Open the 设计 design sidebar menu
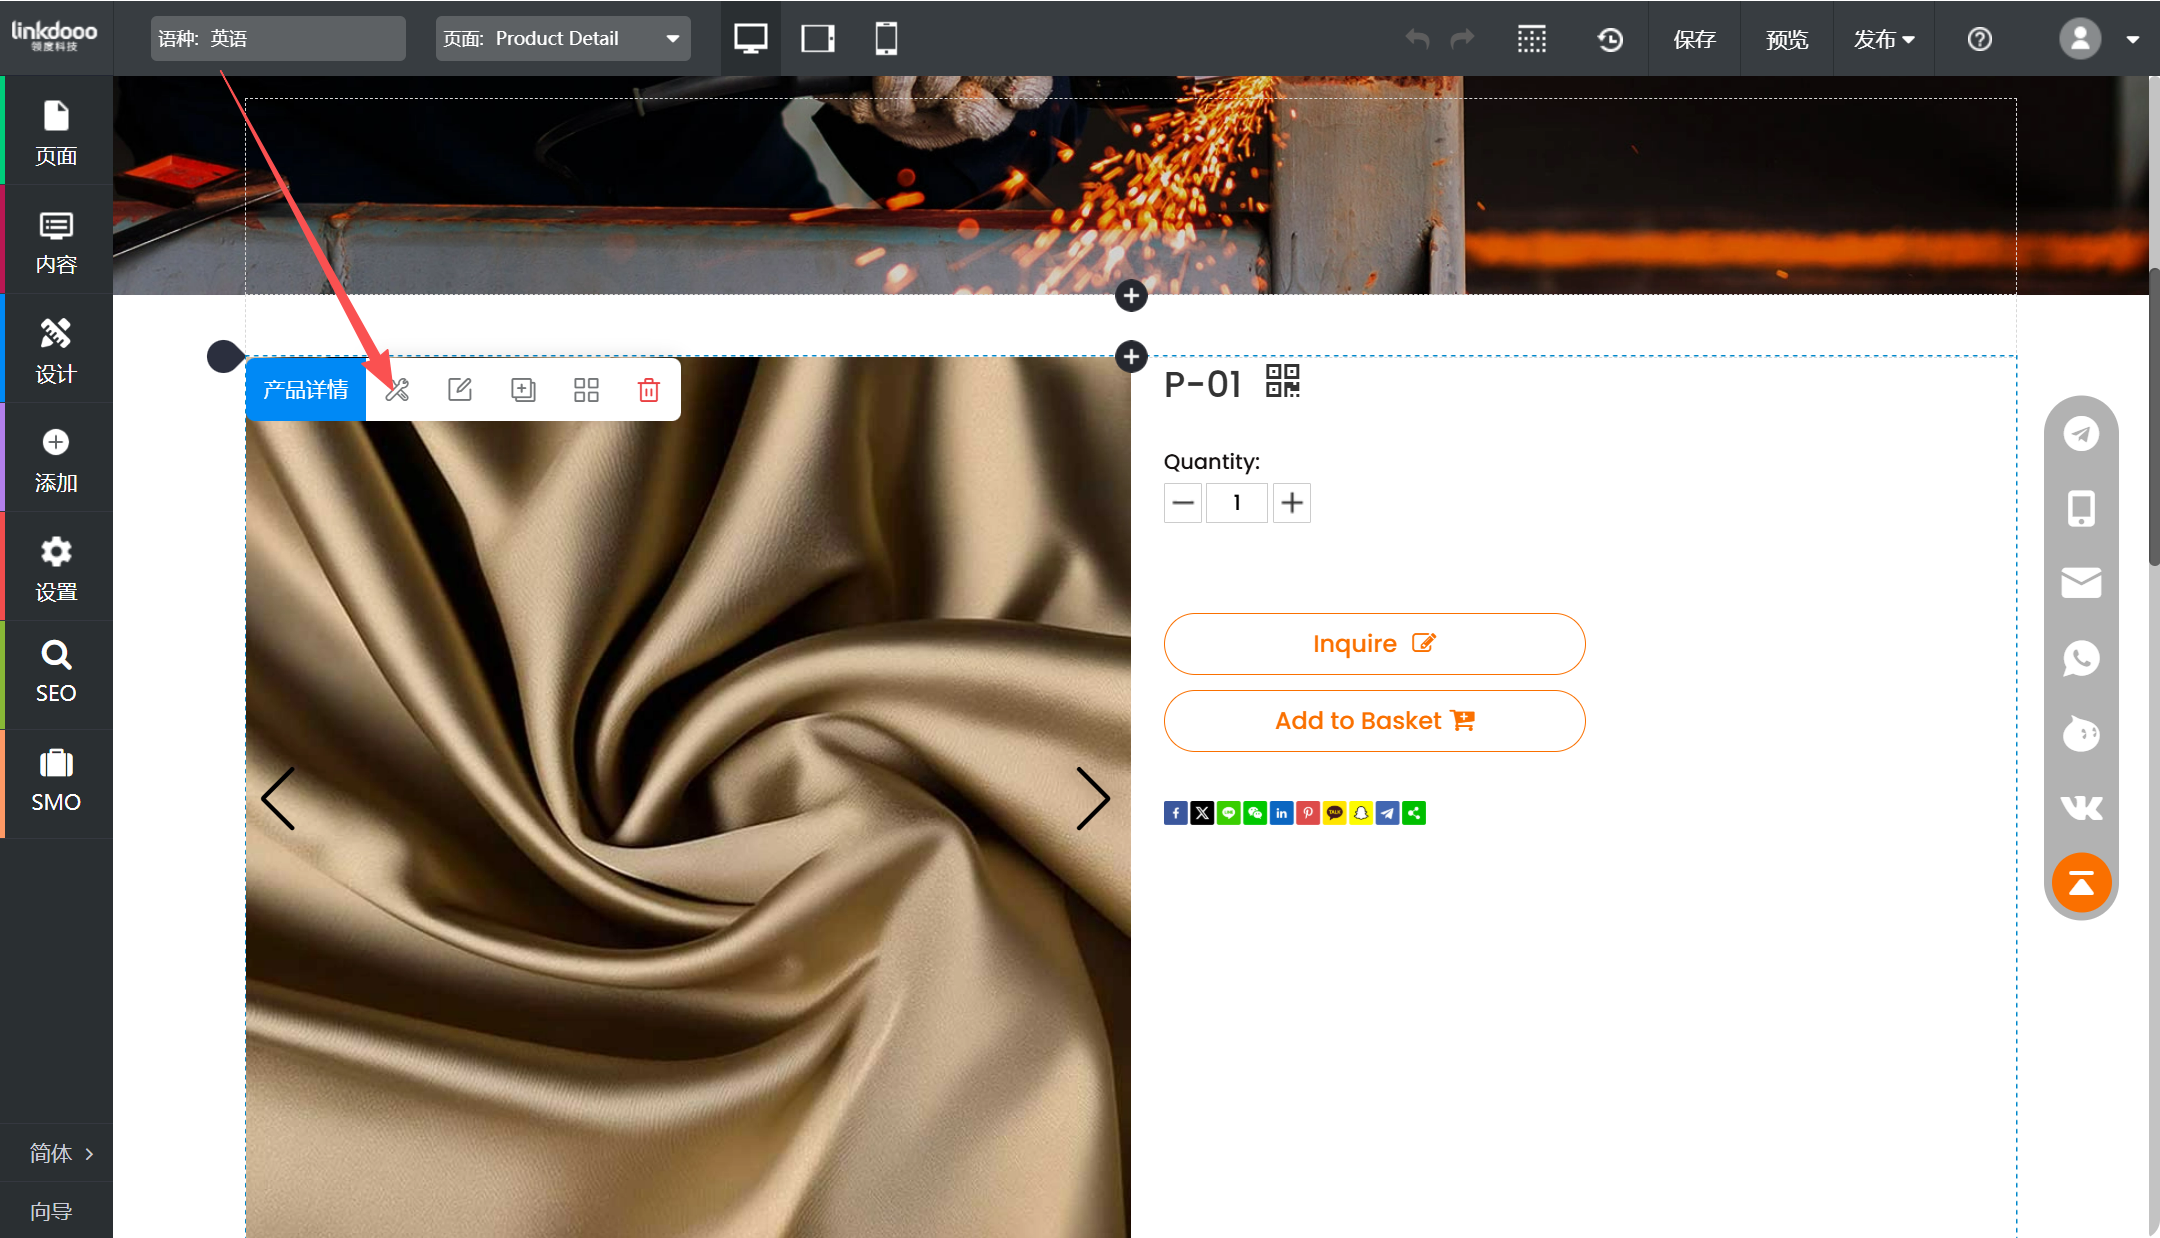Viewport: 2160px width, 1238px height. pos(56,350)
